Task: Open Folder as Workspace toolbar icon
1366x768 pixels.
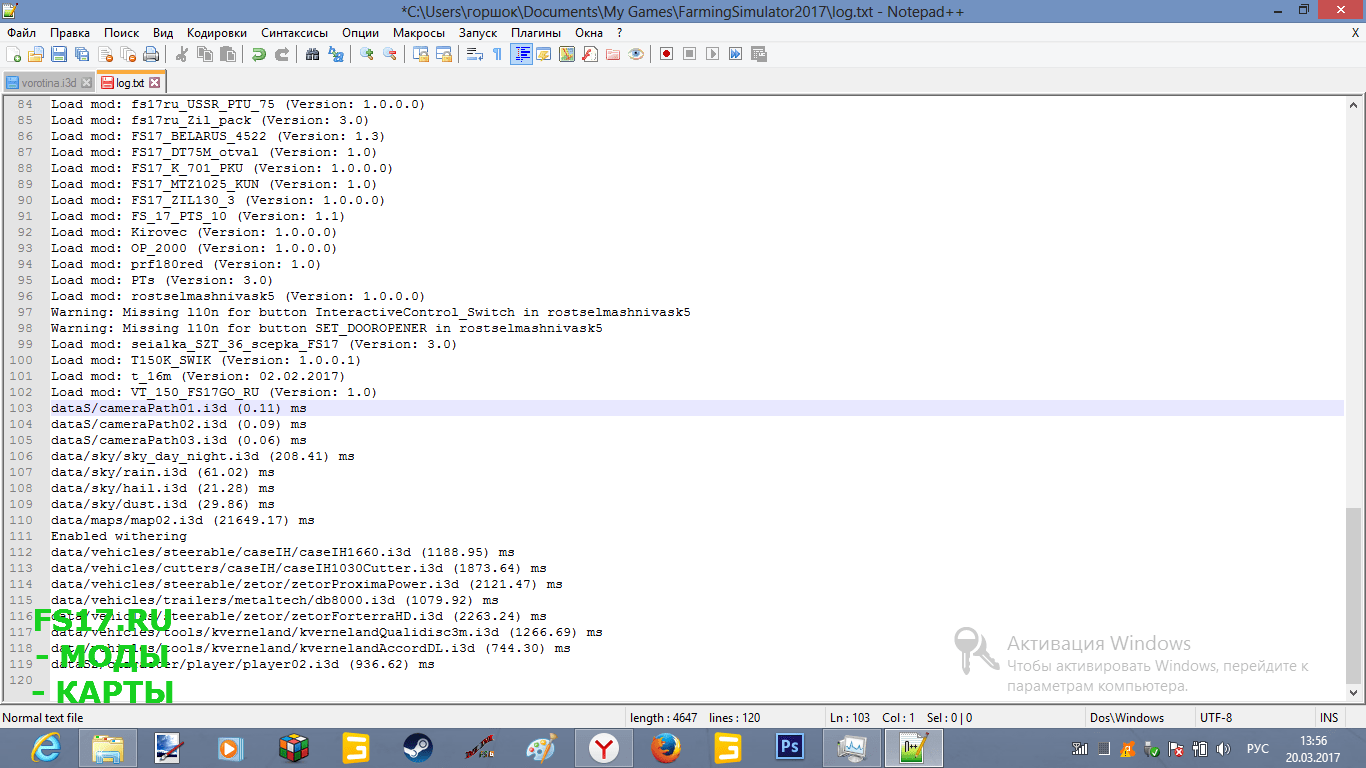Action: [613, 54]
